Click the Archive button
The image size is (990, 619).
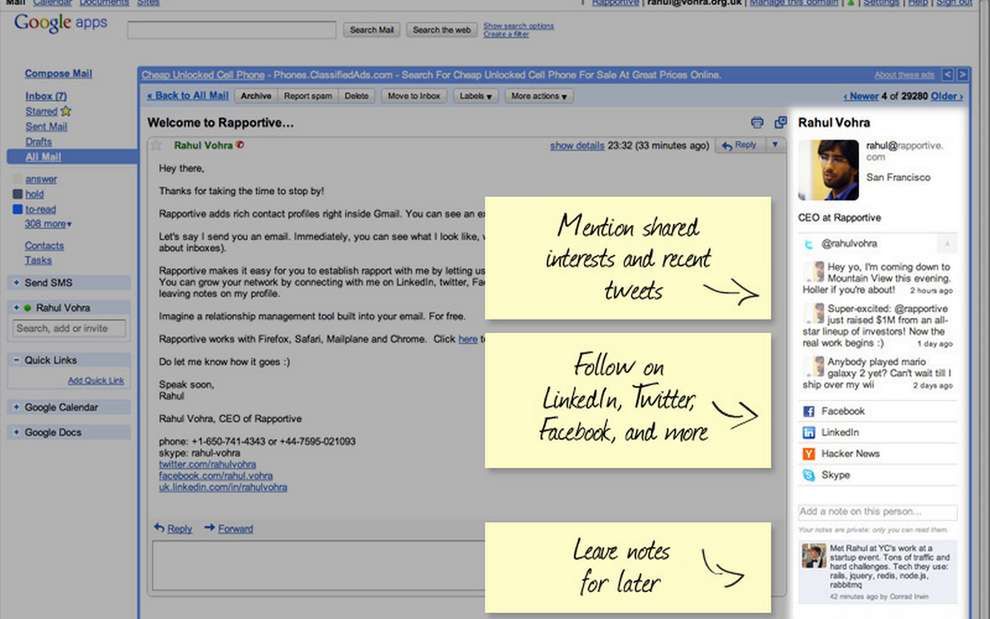[x=256, y=96]
